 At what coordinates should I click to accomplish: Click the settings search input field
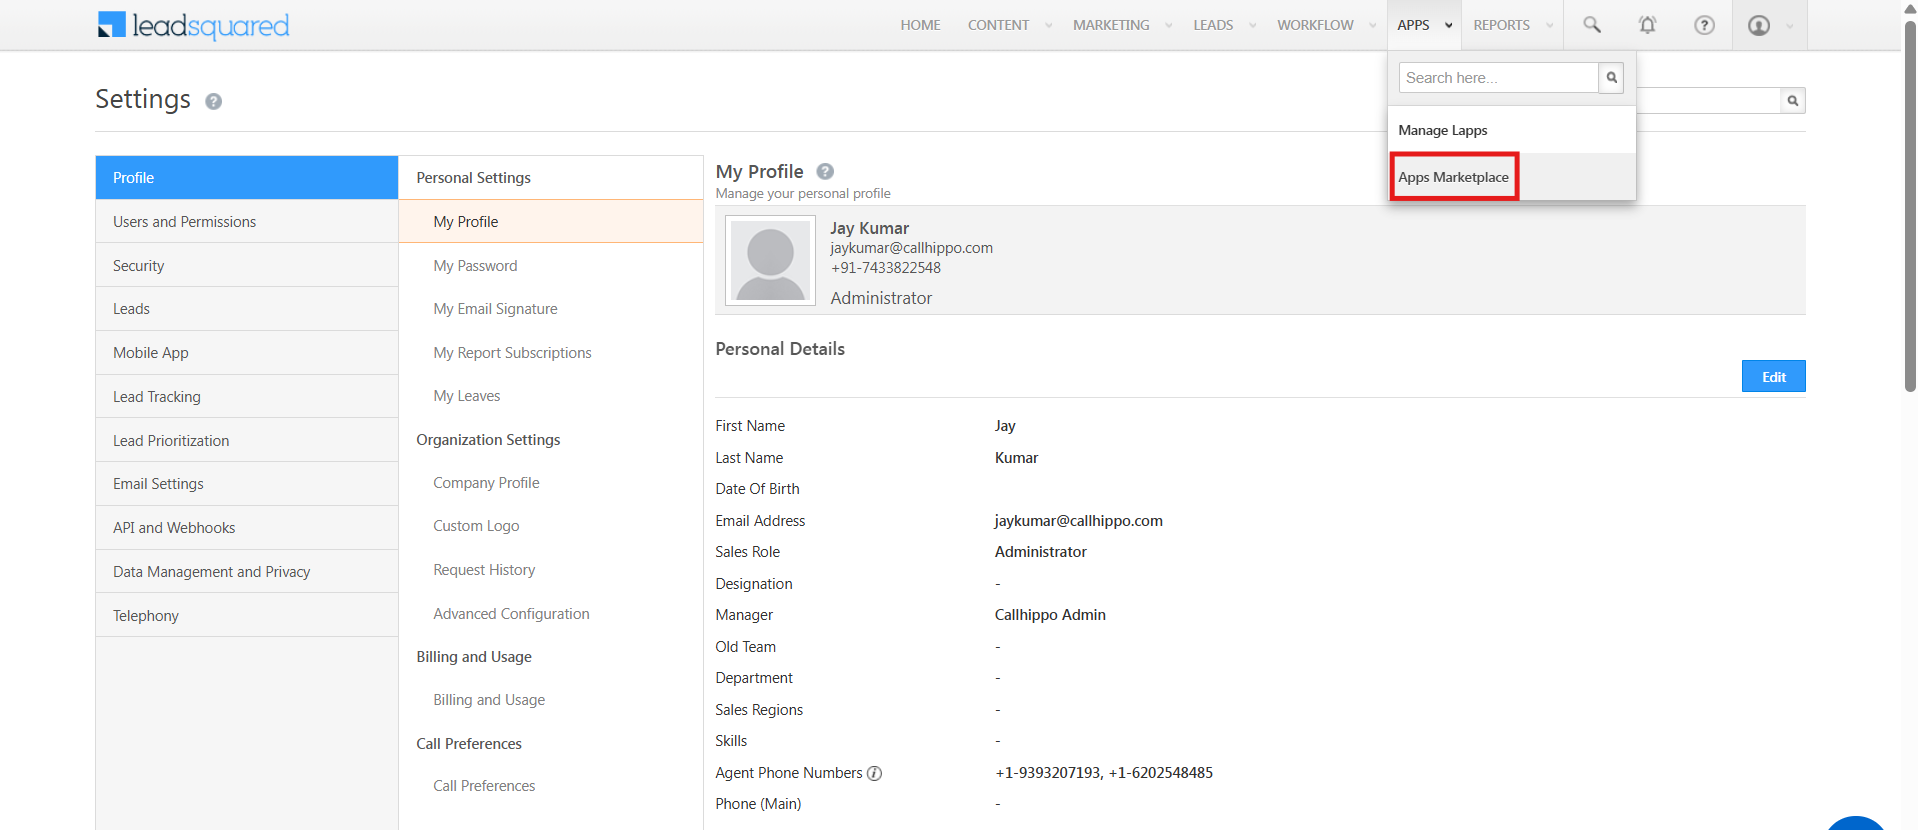1708,100
